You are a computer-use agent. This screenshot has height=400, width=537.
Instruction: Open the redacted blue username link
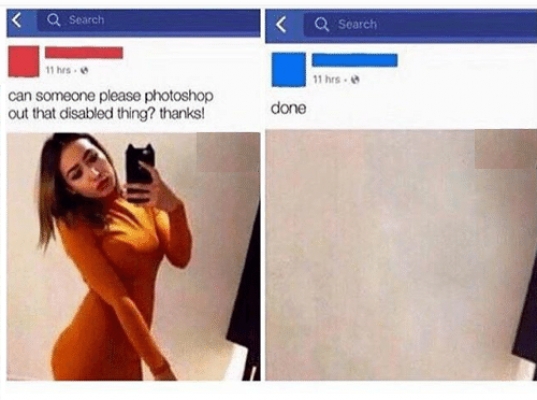(x=355, y=60)
